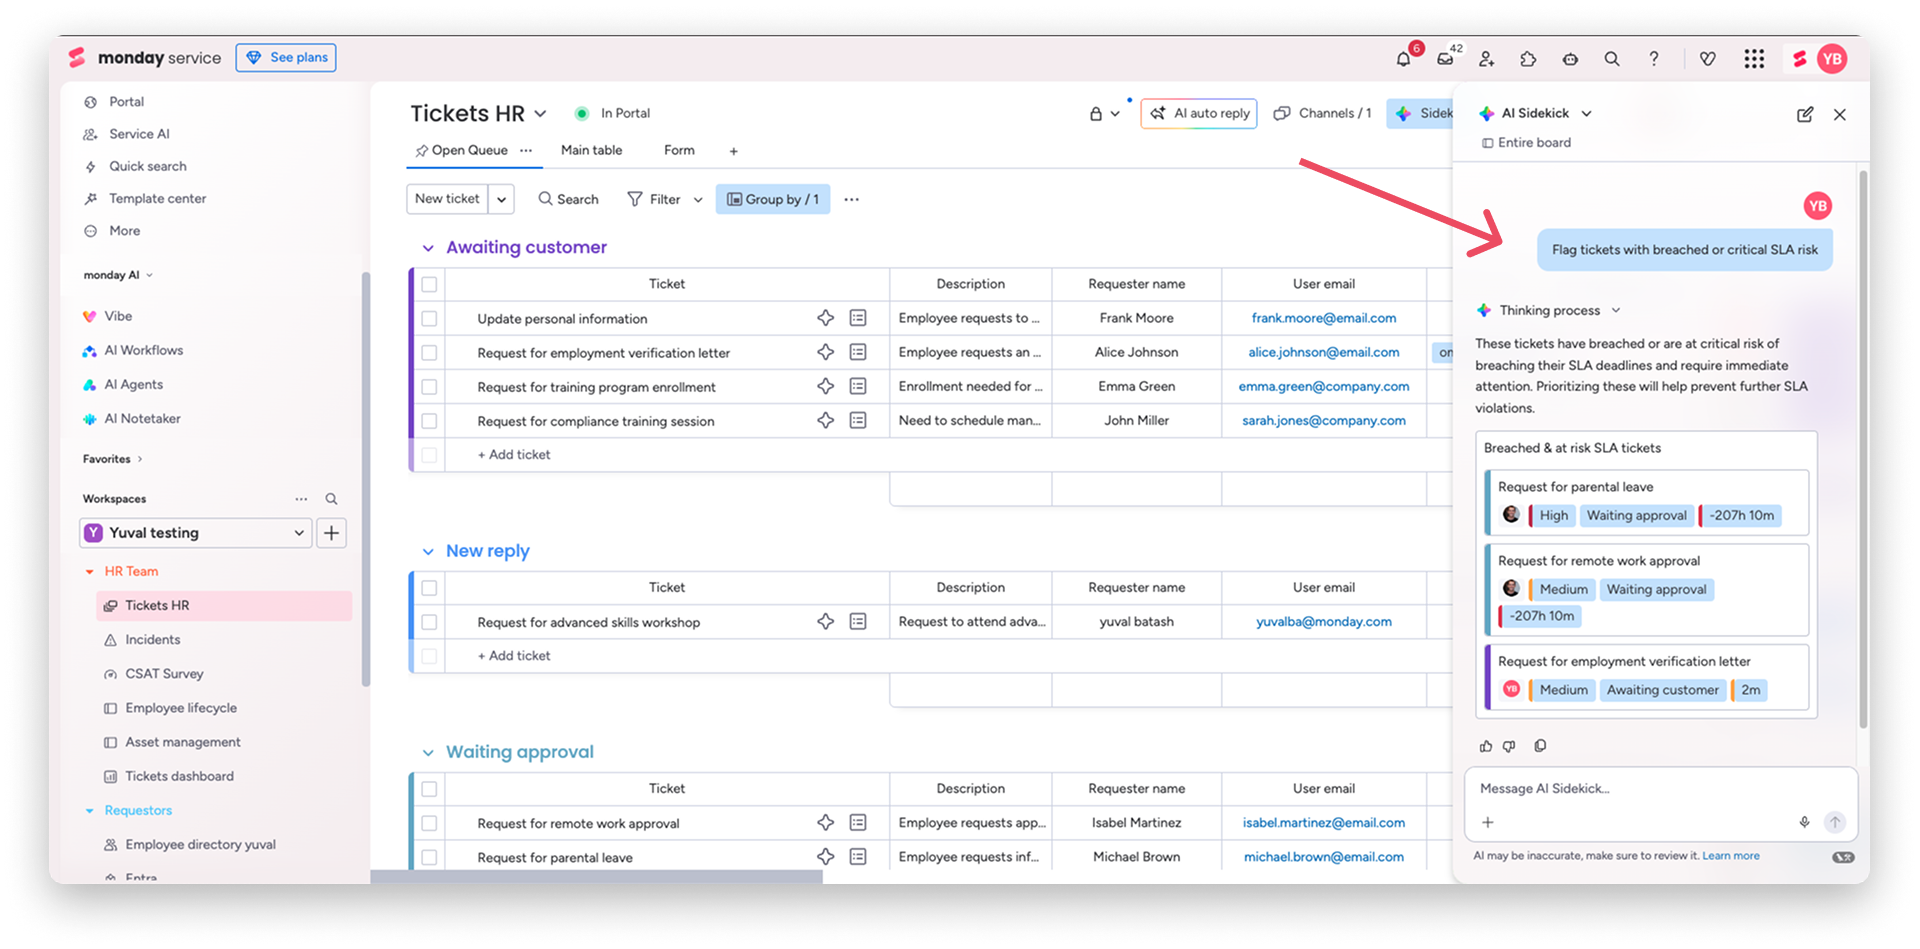The width and height of the screenshot is (1920, 949).
Task: Open frank.moore@email.com email link
Action: point(1324,318)
